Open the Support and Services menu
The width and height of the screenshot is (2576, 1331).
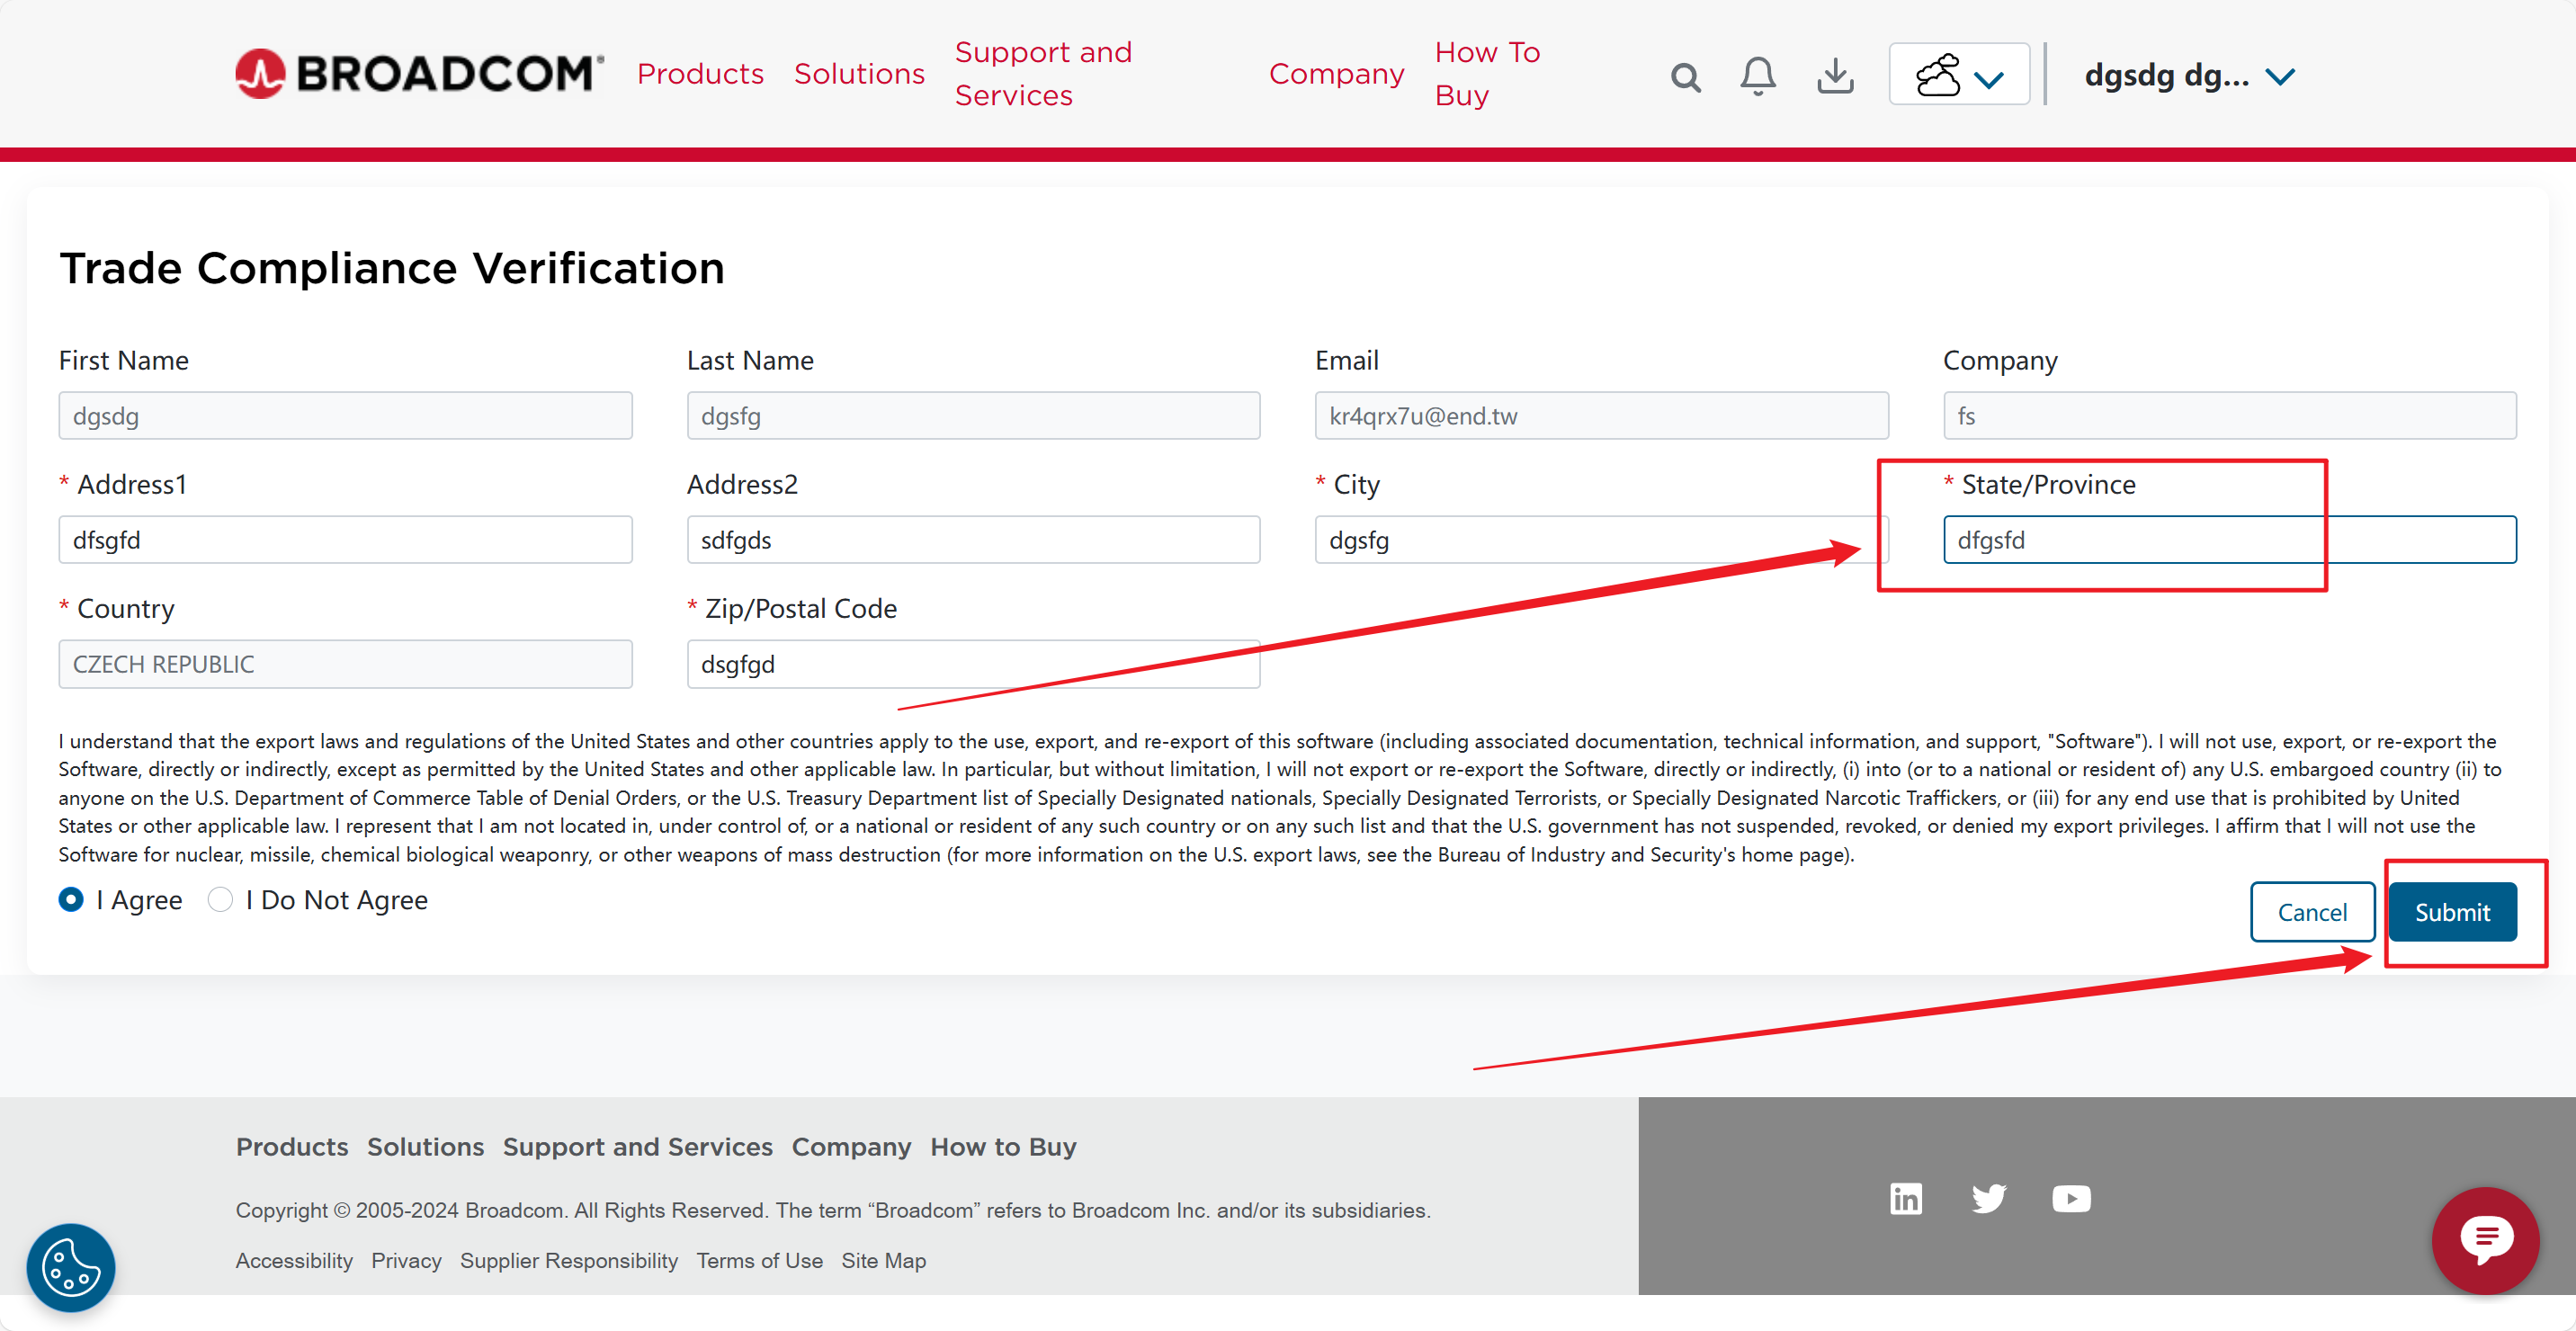pyautogui.click(x=1043, y=74)
